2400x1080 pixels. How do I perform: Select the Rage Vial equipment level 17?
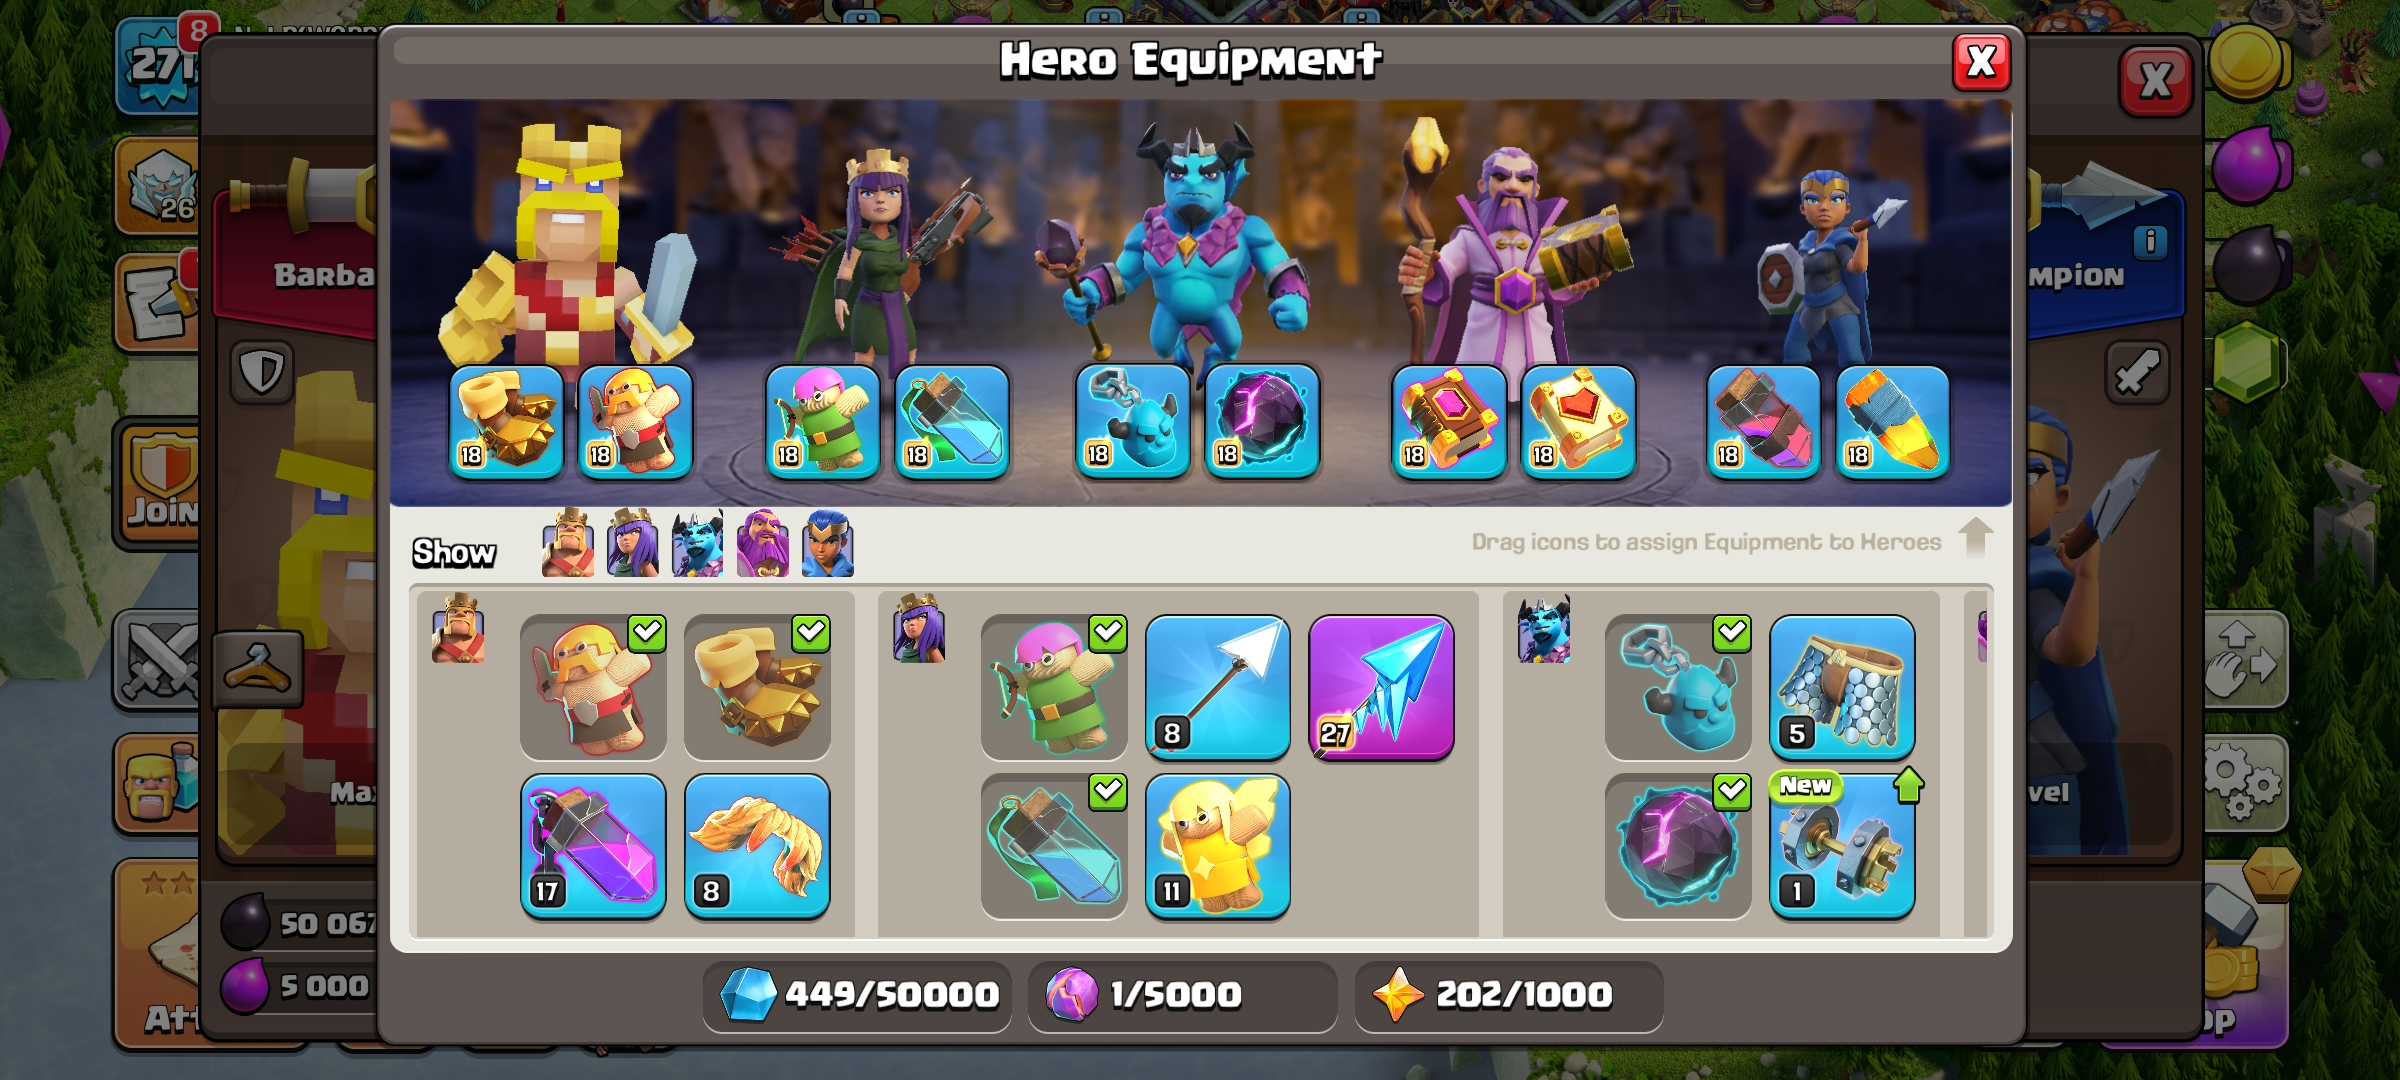pos(593,846)
